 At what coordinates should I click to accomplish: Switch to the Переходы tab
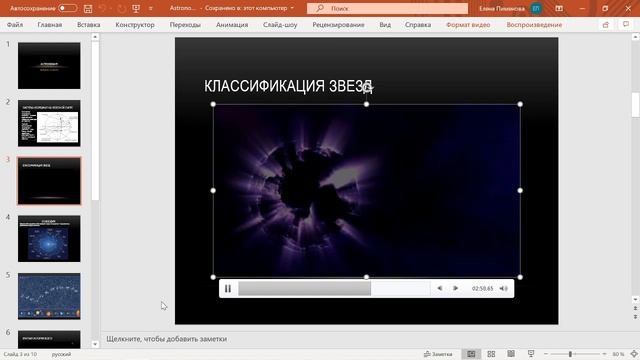(185, 25)
